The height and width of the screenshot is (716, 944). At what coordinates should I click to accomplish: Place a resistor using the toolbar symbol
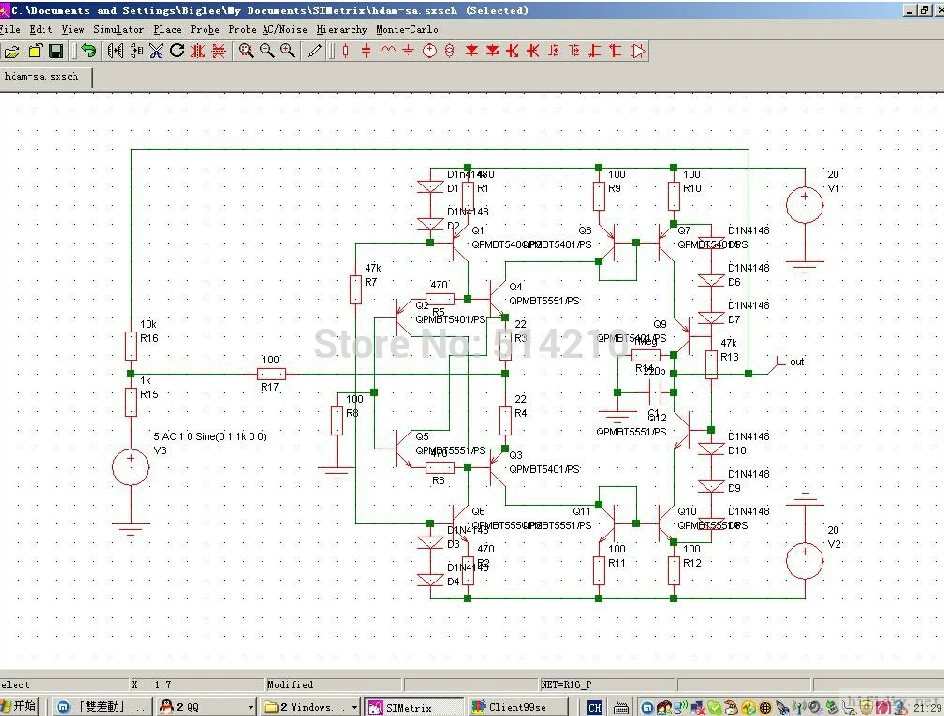[x=346, y=51]
